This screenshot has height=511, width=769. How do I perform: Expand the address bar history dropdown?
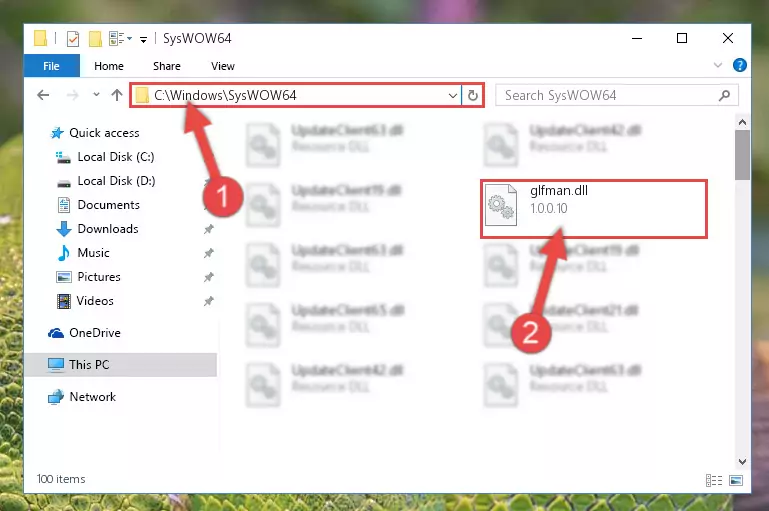pyautogui.click(x=453, y=95)
